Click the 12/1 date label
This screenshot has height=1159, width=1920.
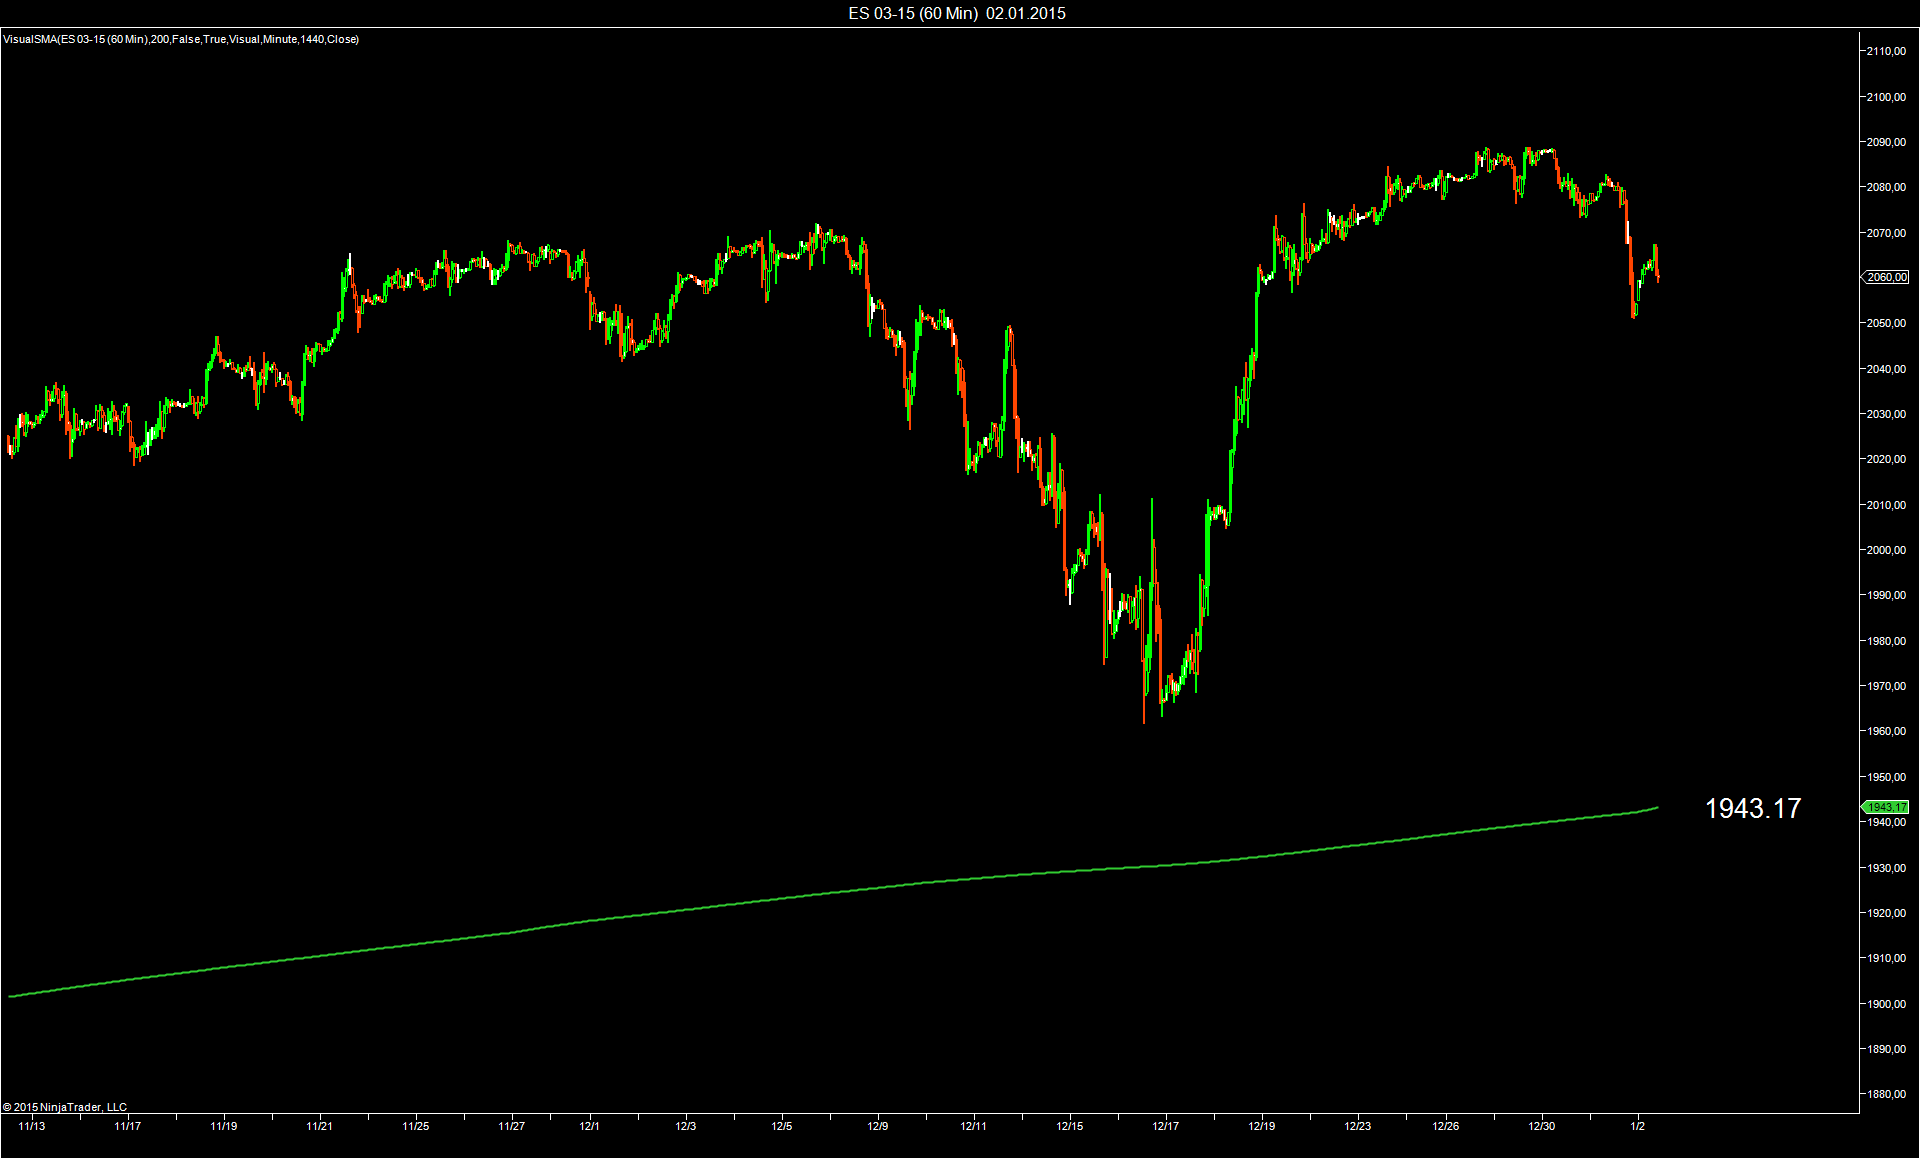590,1126
